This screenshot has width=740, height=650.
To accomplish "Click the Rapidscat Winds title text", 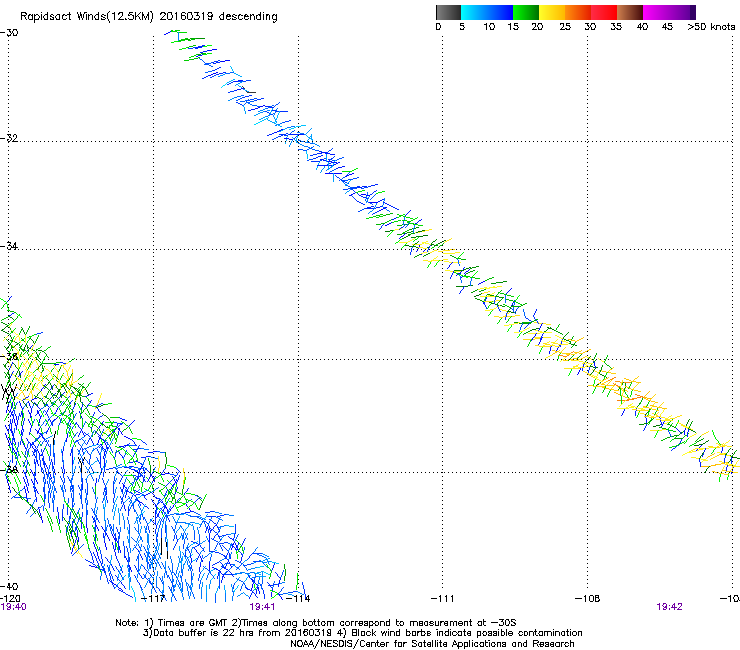I will [149, 17].
